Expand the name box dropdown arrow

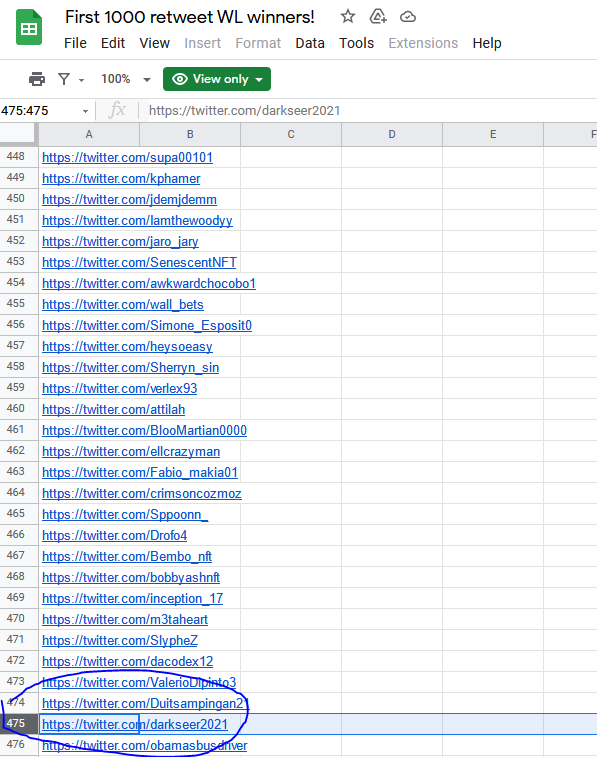pos(85,111)
